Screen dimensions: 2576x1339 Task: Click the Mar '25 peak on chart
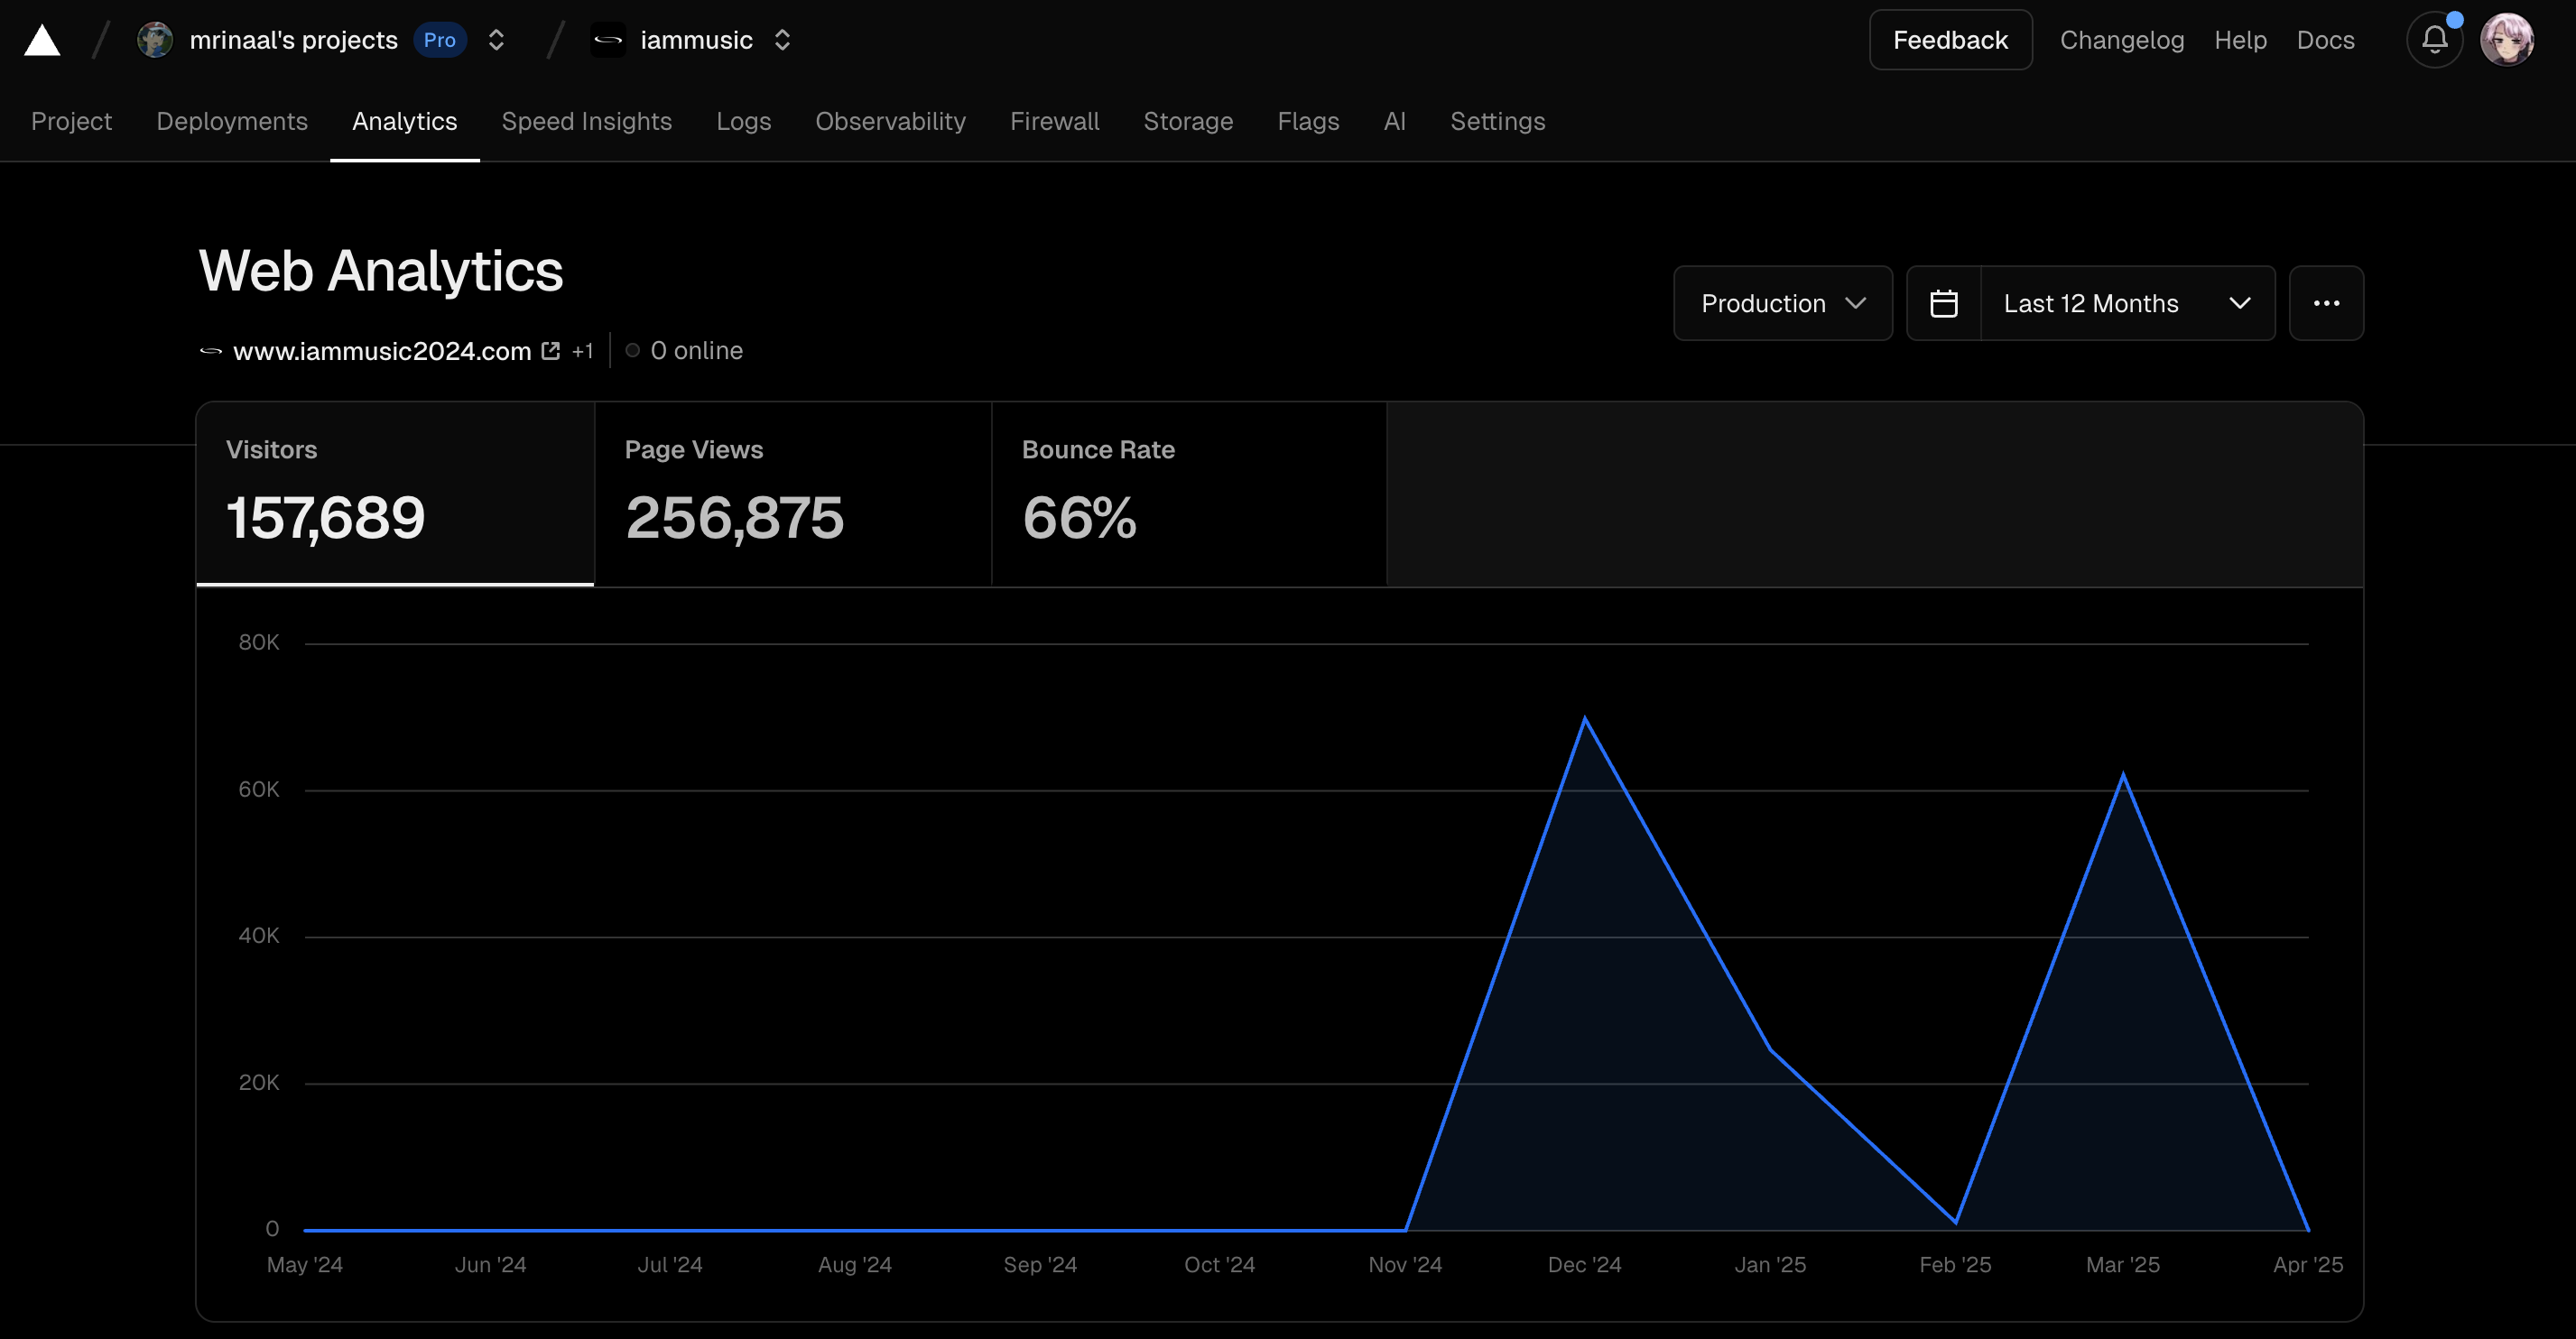(x=2123, y=776)
